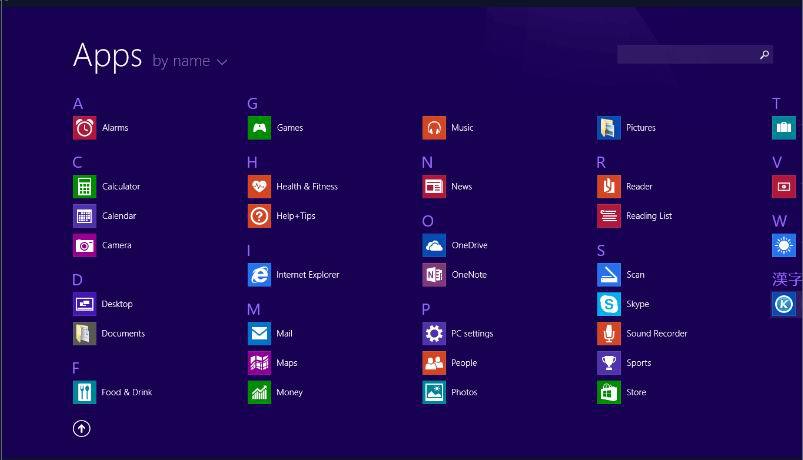Launch the Scan app icon
Viewport: 803px width, 460px height.
(608, 275)
